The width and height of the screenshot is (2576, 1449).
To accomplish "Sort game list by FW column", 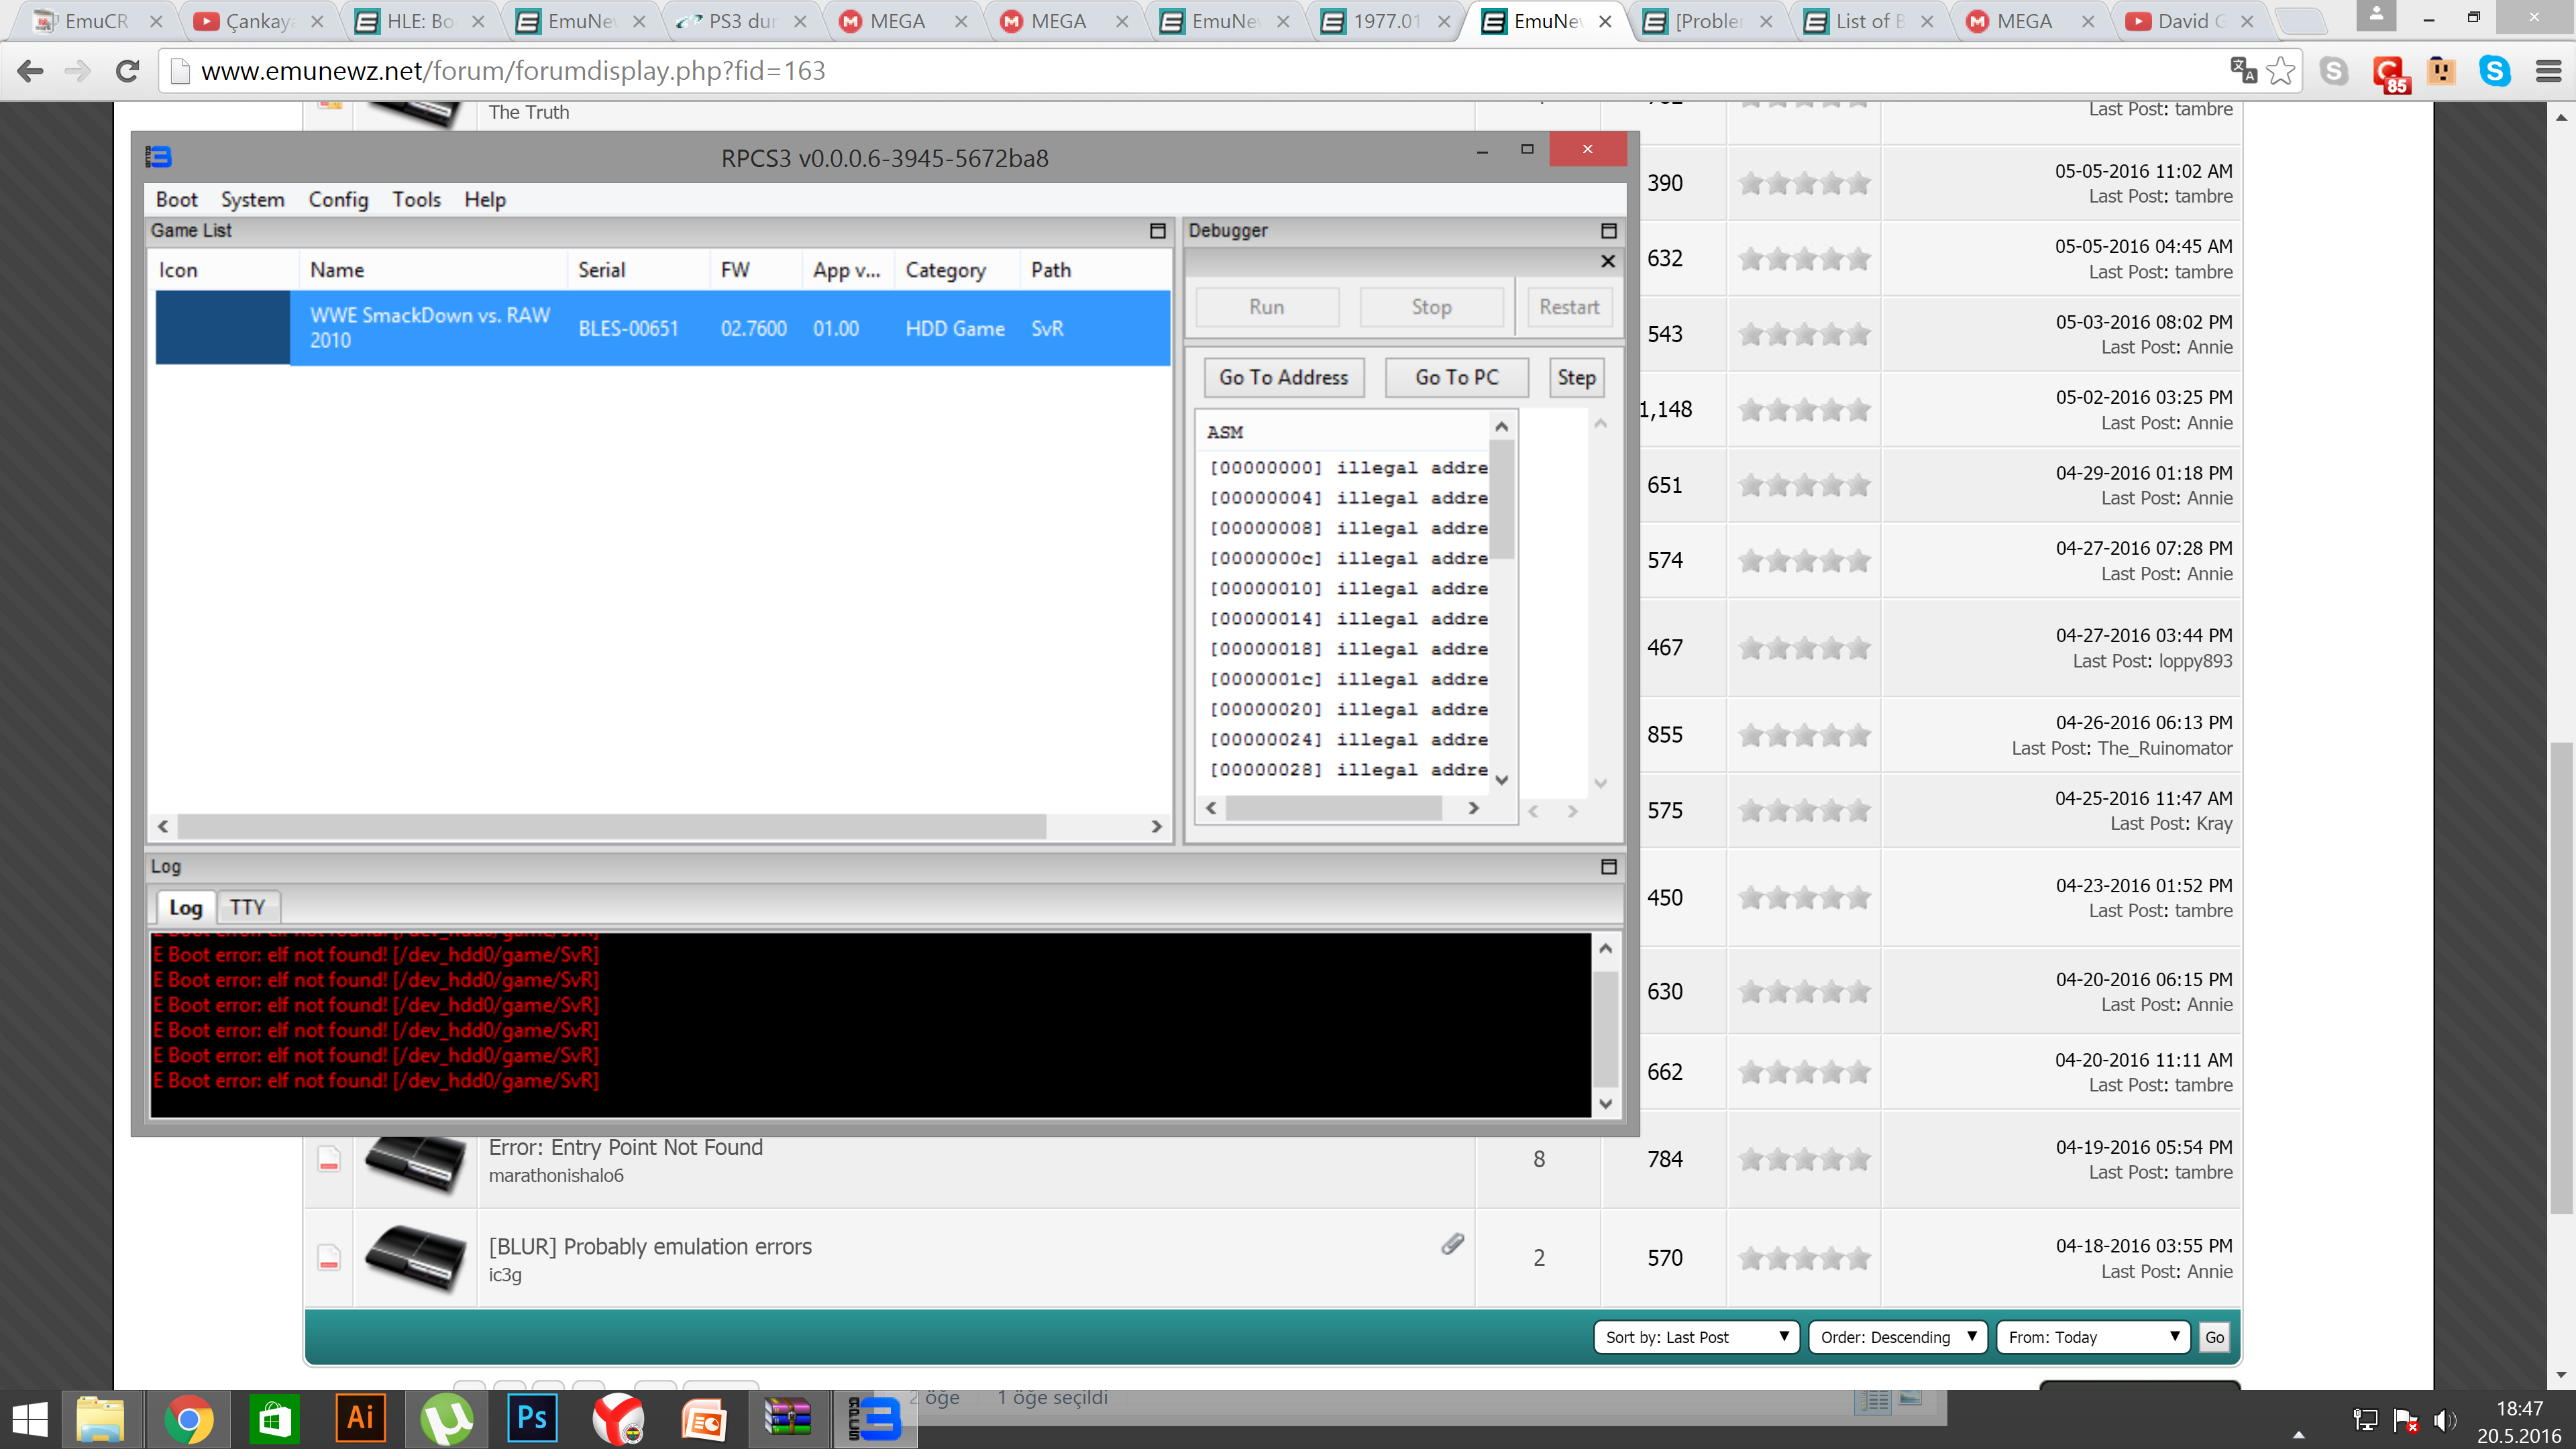I will [755, 270].
